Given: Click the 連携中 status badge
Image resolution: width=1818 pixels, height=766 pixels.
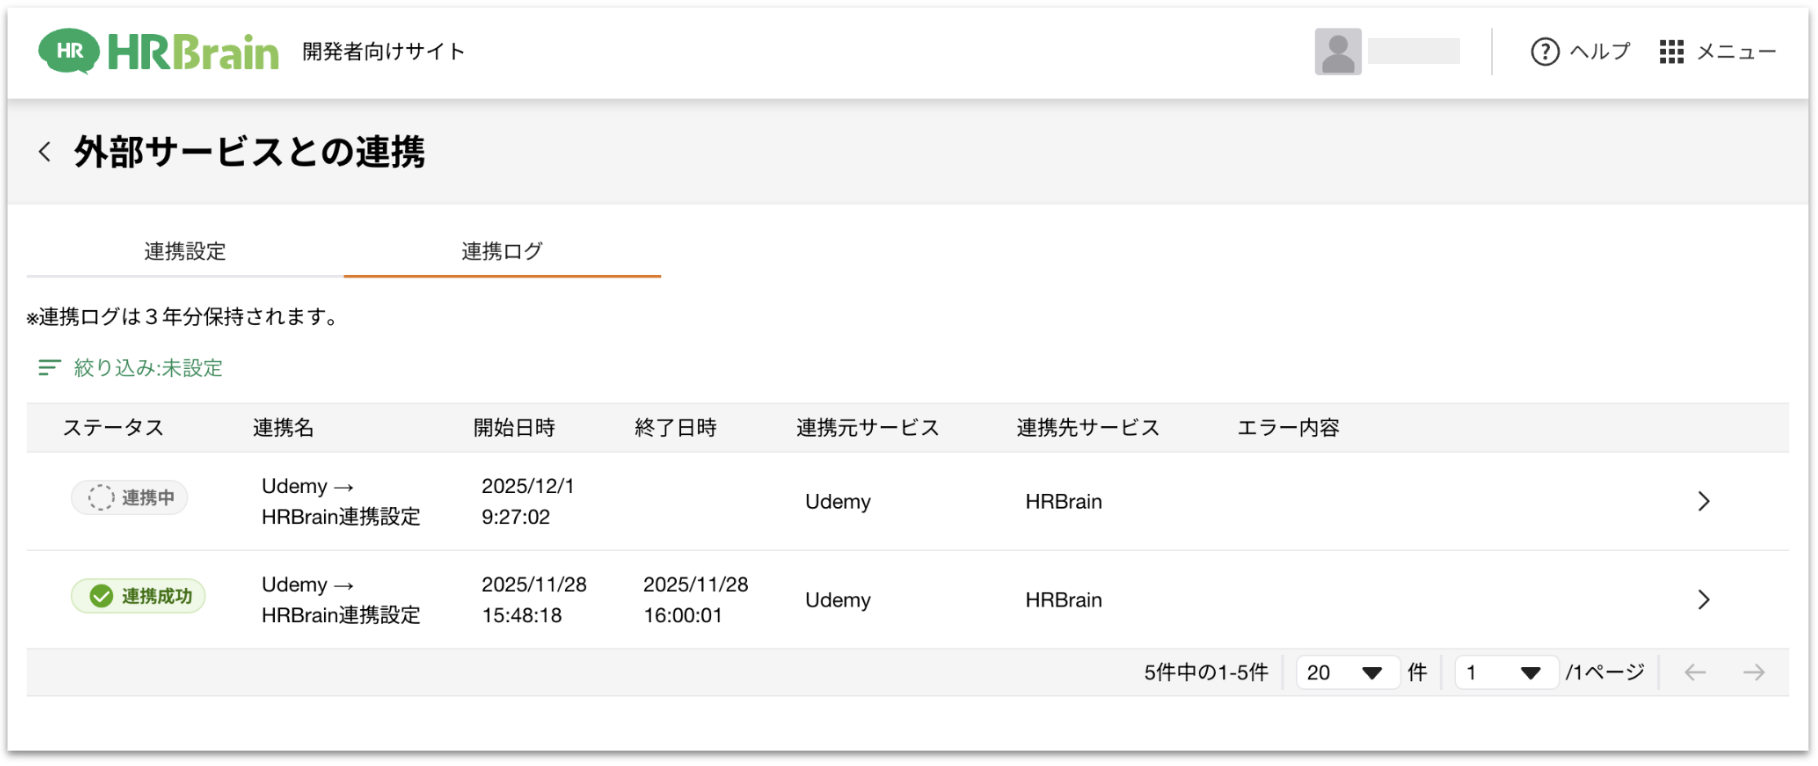Looking at the screenshot, I should [x=129, y=498].
